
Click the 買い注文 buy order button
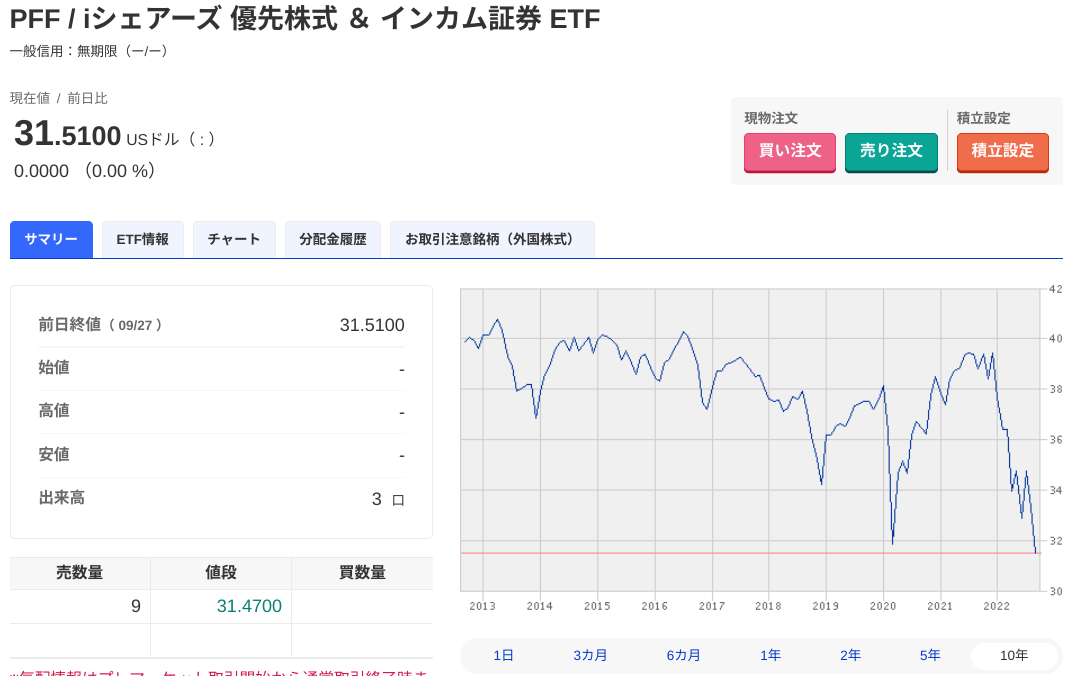789,152
